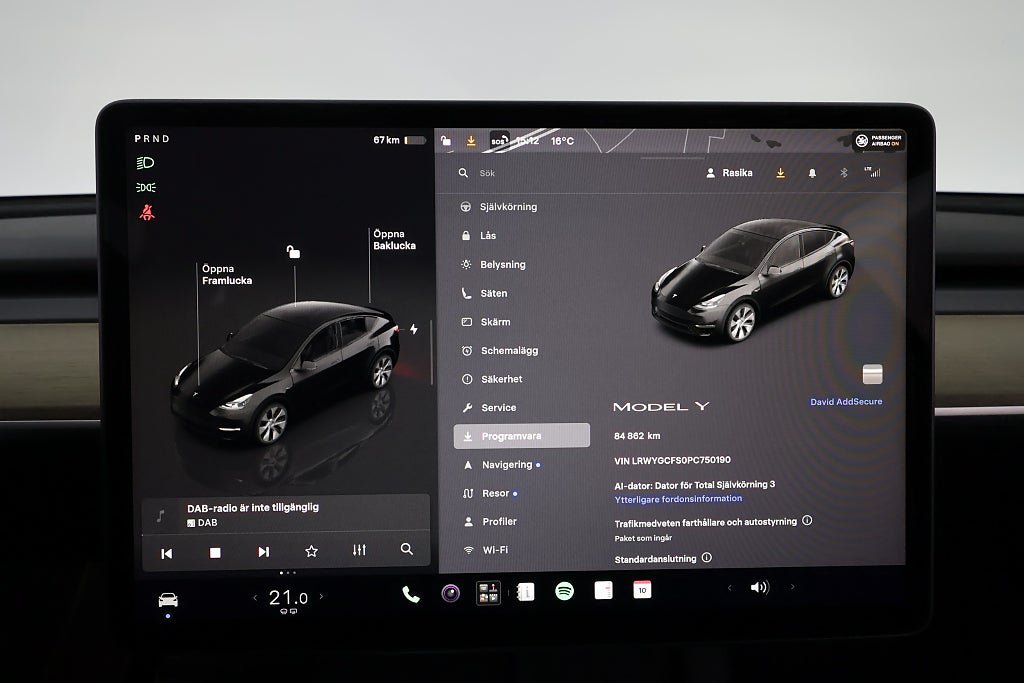The width and height of the screenshot is (1024, 683).
Task: Search media with magnifier icon
Action: (x=407, y=549)
